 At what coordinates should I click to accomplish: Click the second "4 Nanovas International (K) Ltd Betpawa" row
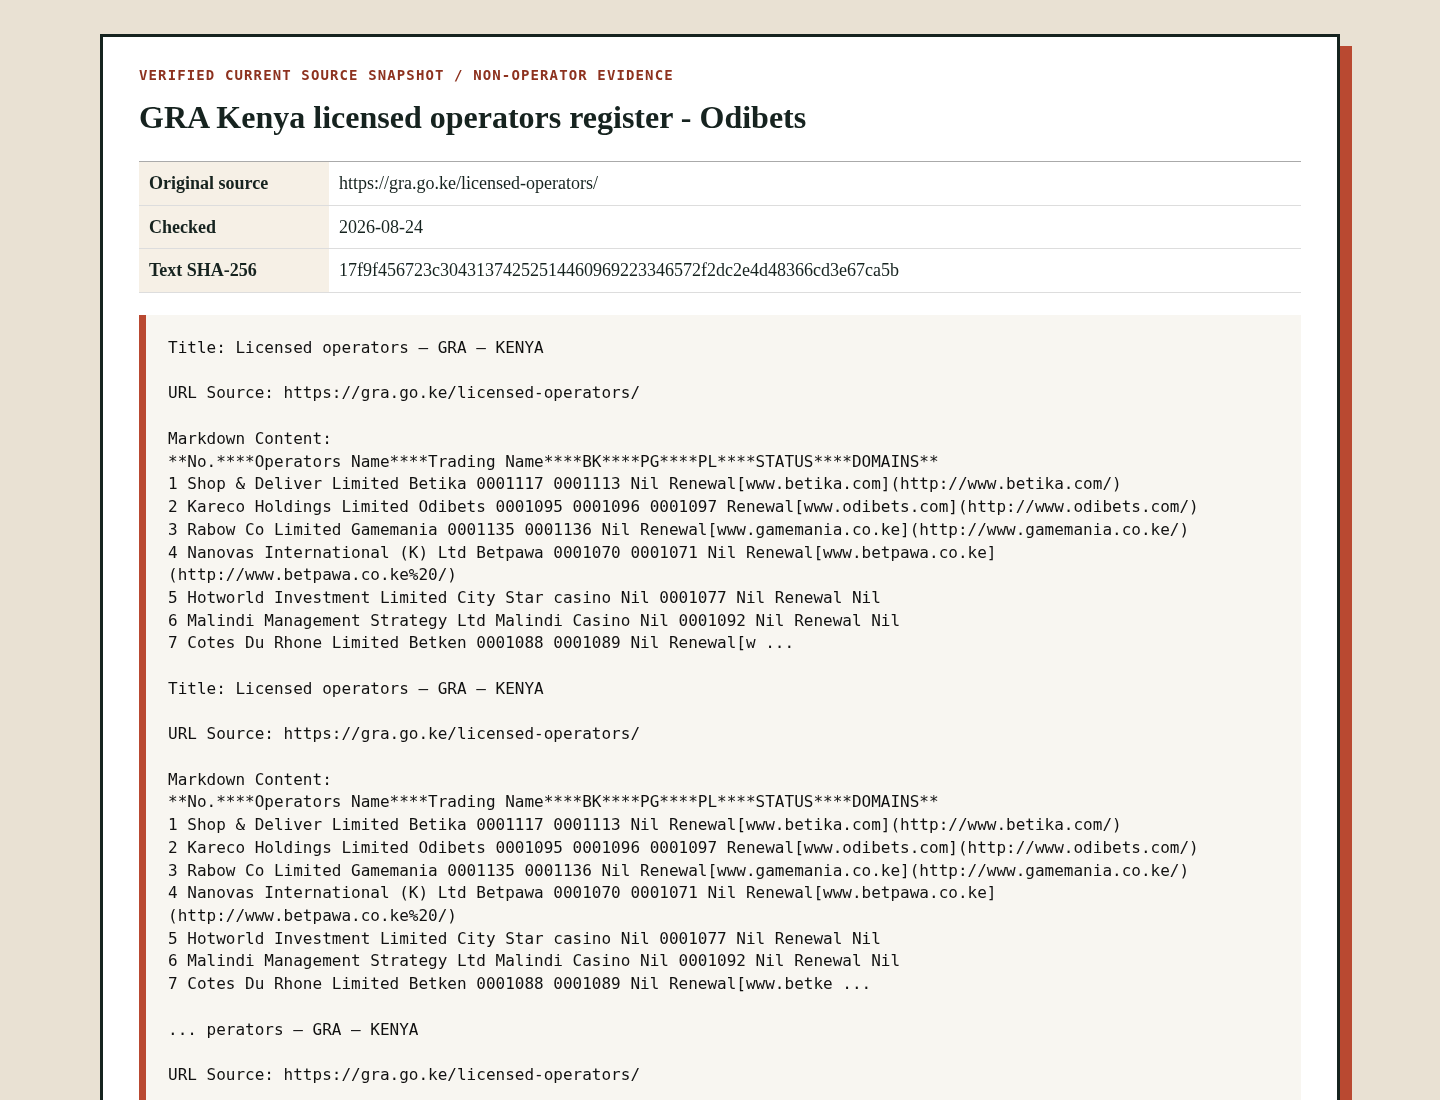click(582, 904)
